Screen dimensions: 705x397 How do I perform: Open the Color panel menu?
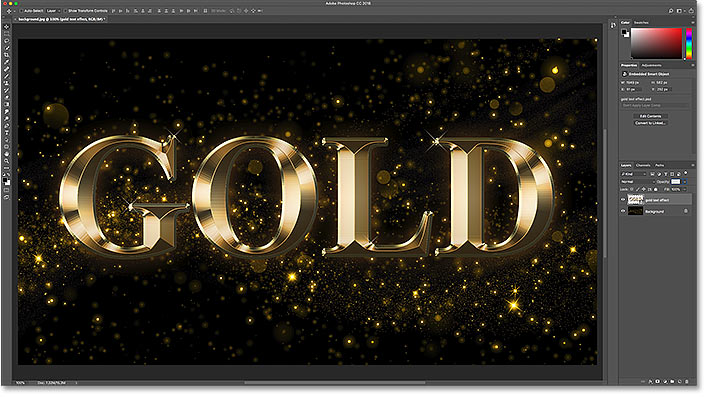(x=693, y=22)
